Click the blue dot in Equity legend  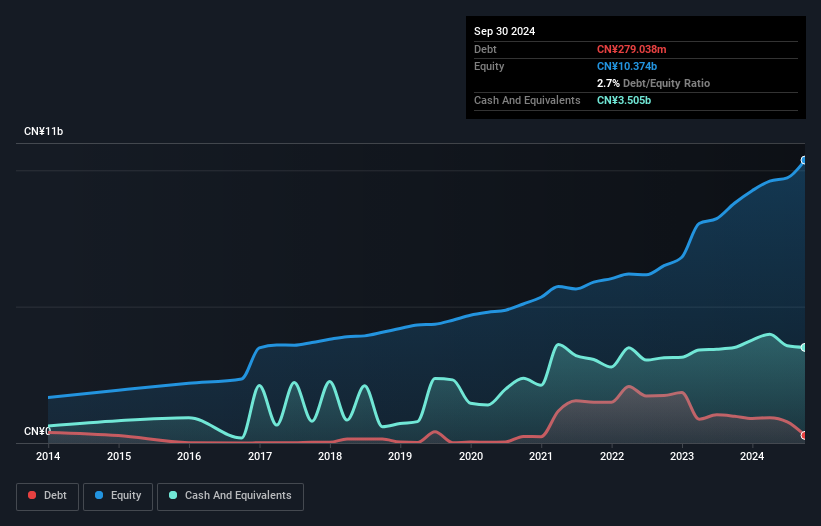pos(101,495)
